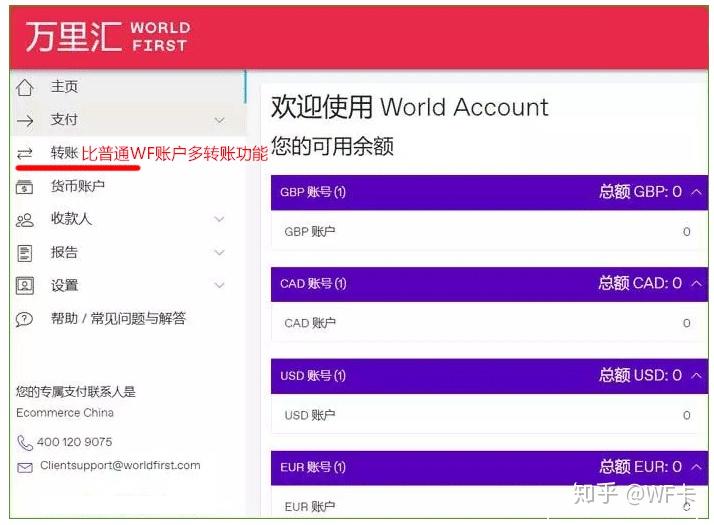Click the 总额 CAD: 0 total
This screenshot has height=525, width=714.
[640, 283]
